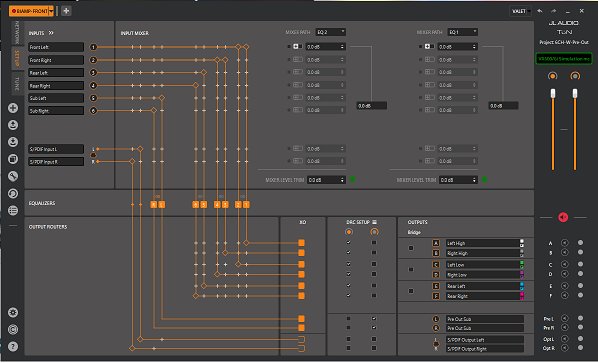Mute output channel D speaker icon
Screen dimensions: 598x363
pos(564,274)
